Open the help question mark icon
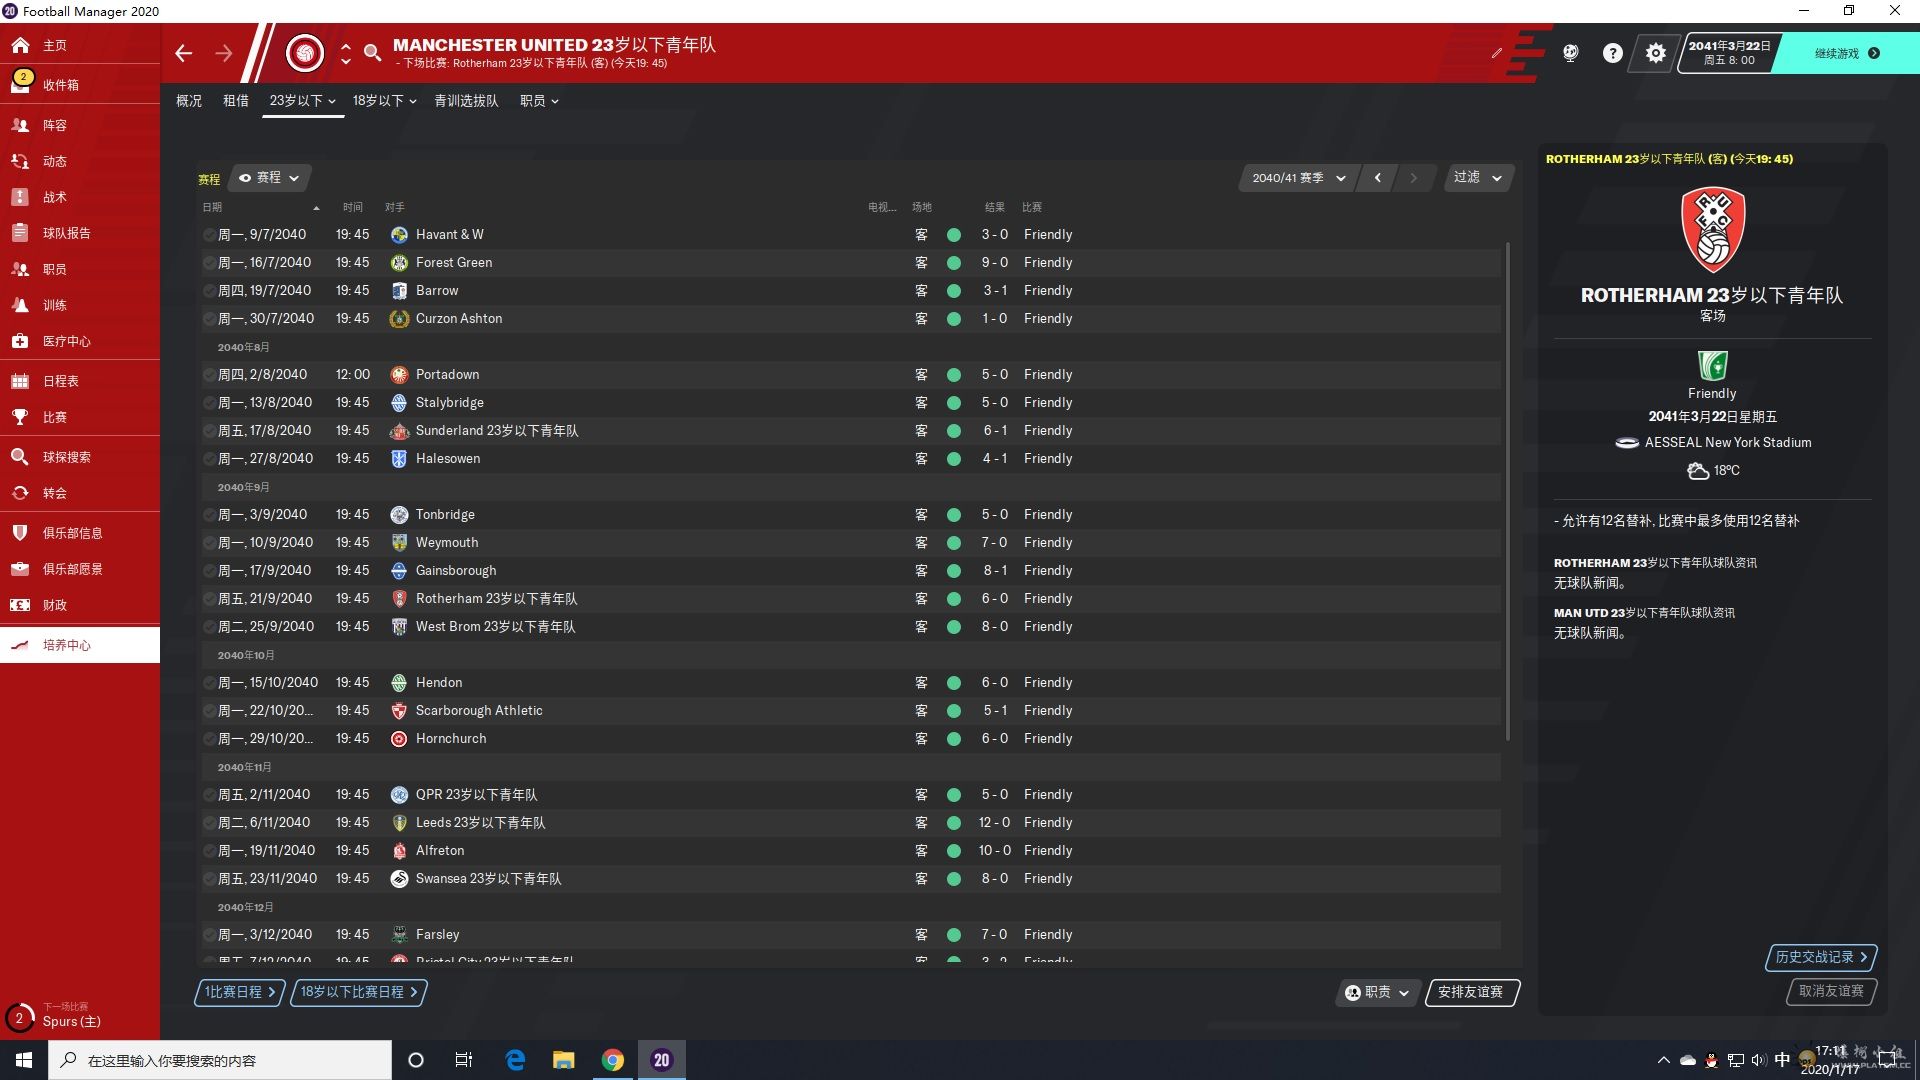 1612,53
